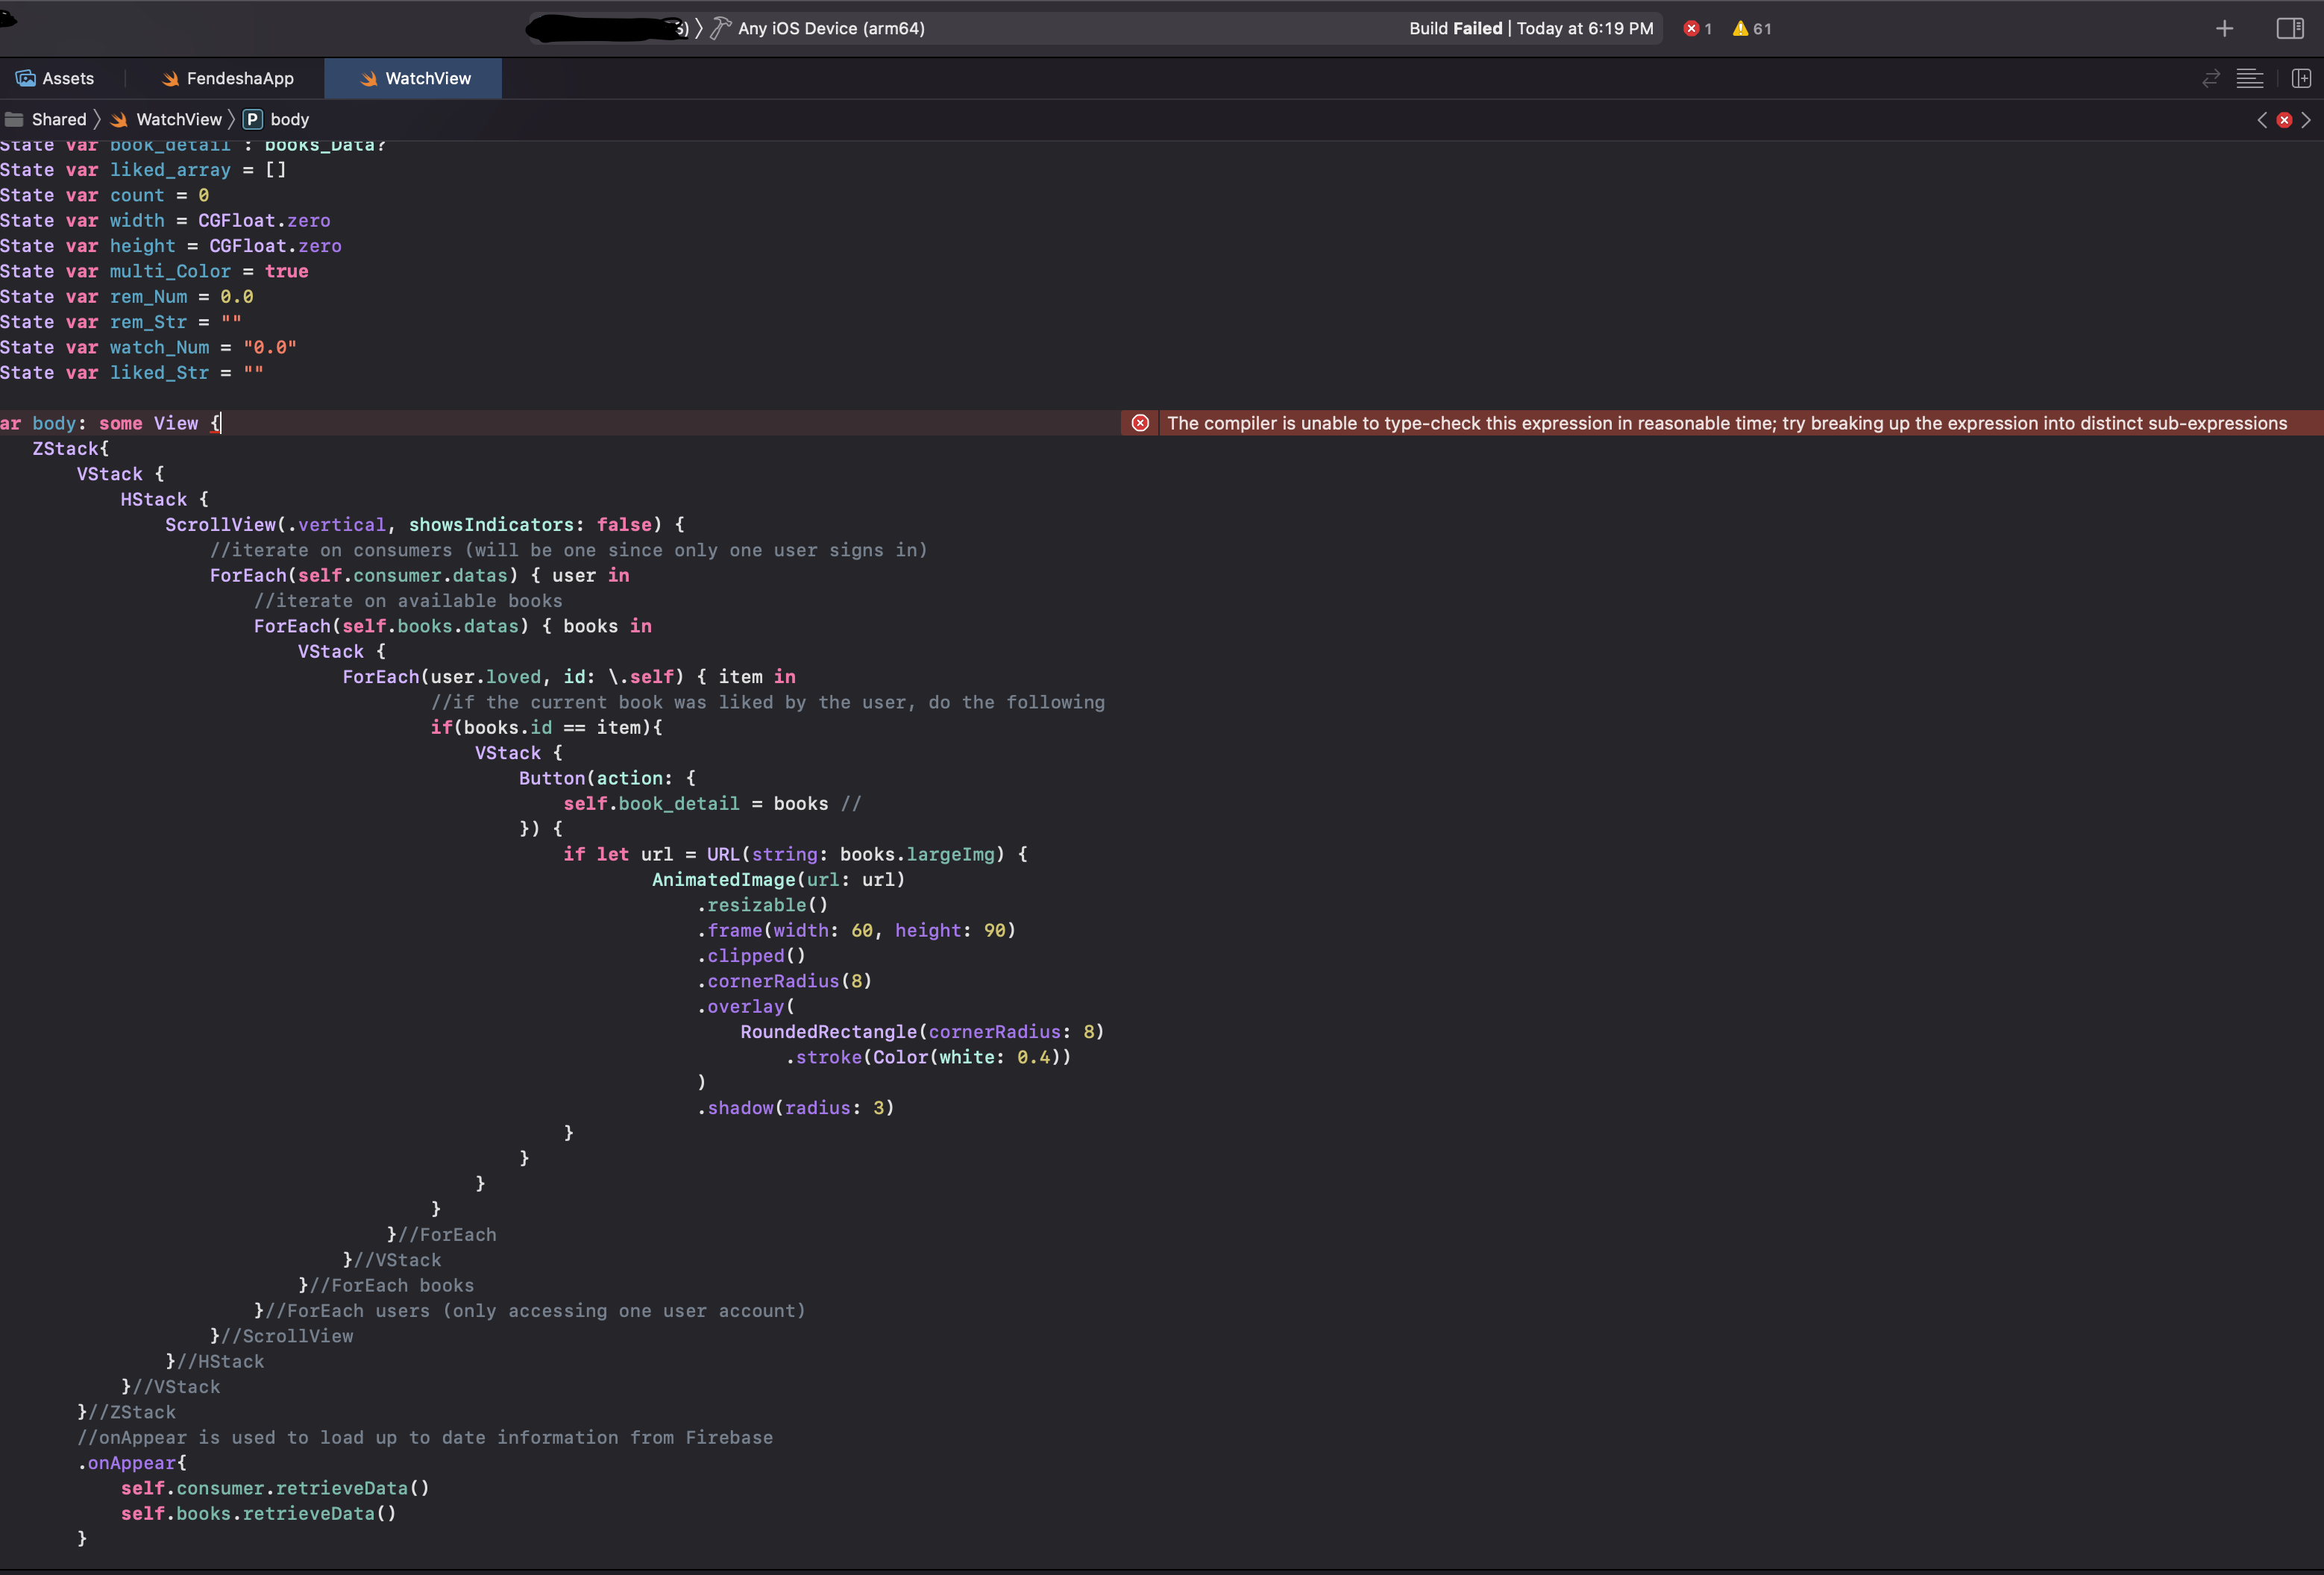The image size is (2324, 1575).
Task: Click the yellow warning count indicator
Action: point(1752,28)
